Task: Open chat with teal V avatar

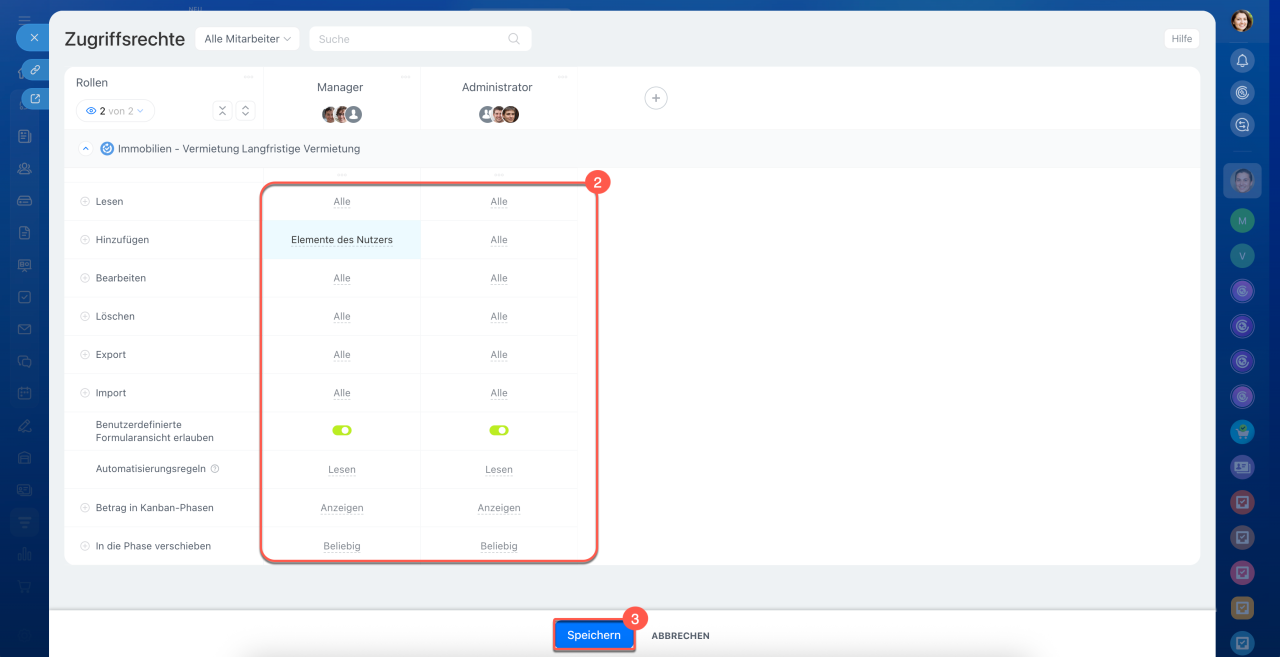Action: pyautogui.click(x=1242, y=255)
